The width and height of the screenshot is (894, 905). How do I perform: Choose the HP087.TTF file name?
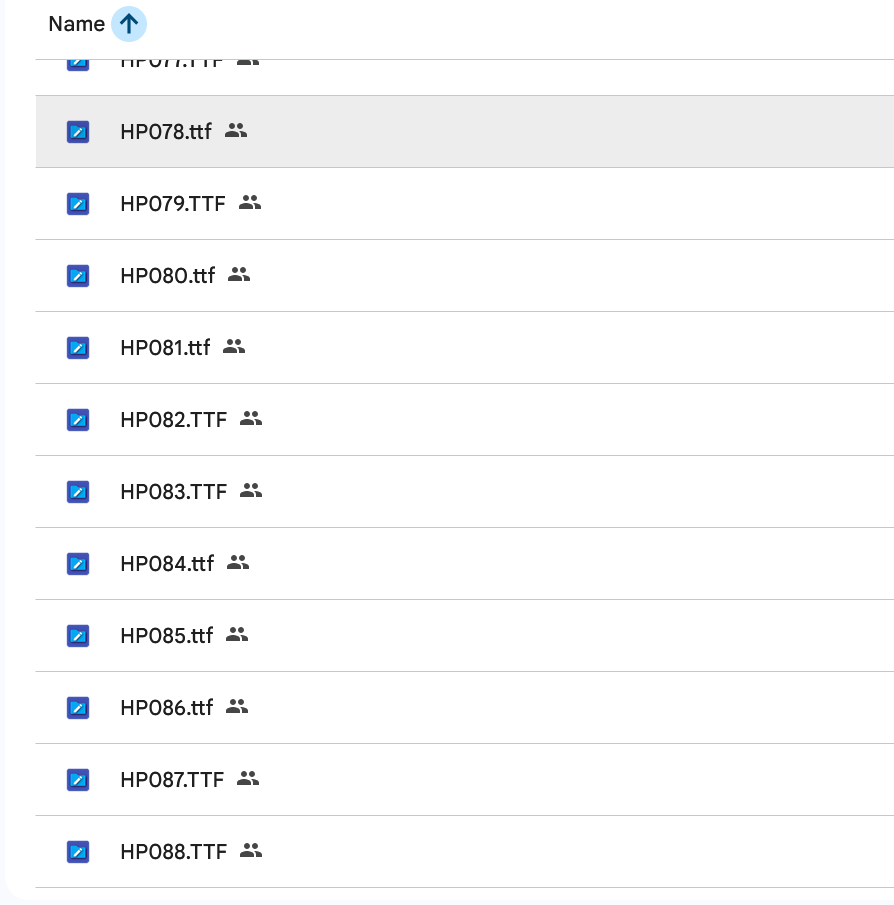coord(172,779)
